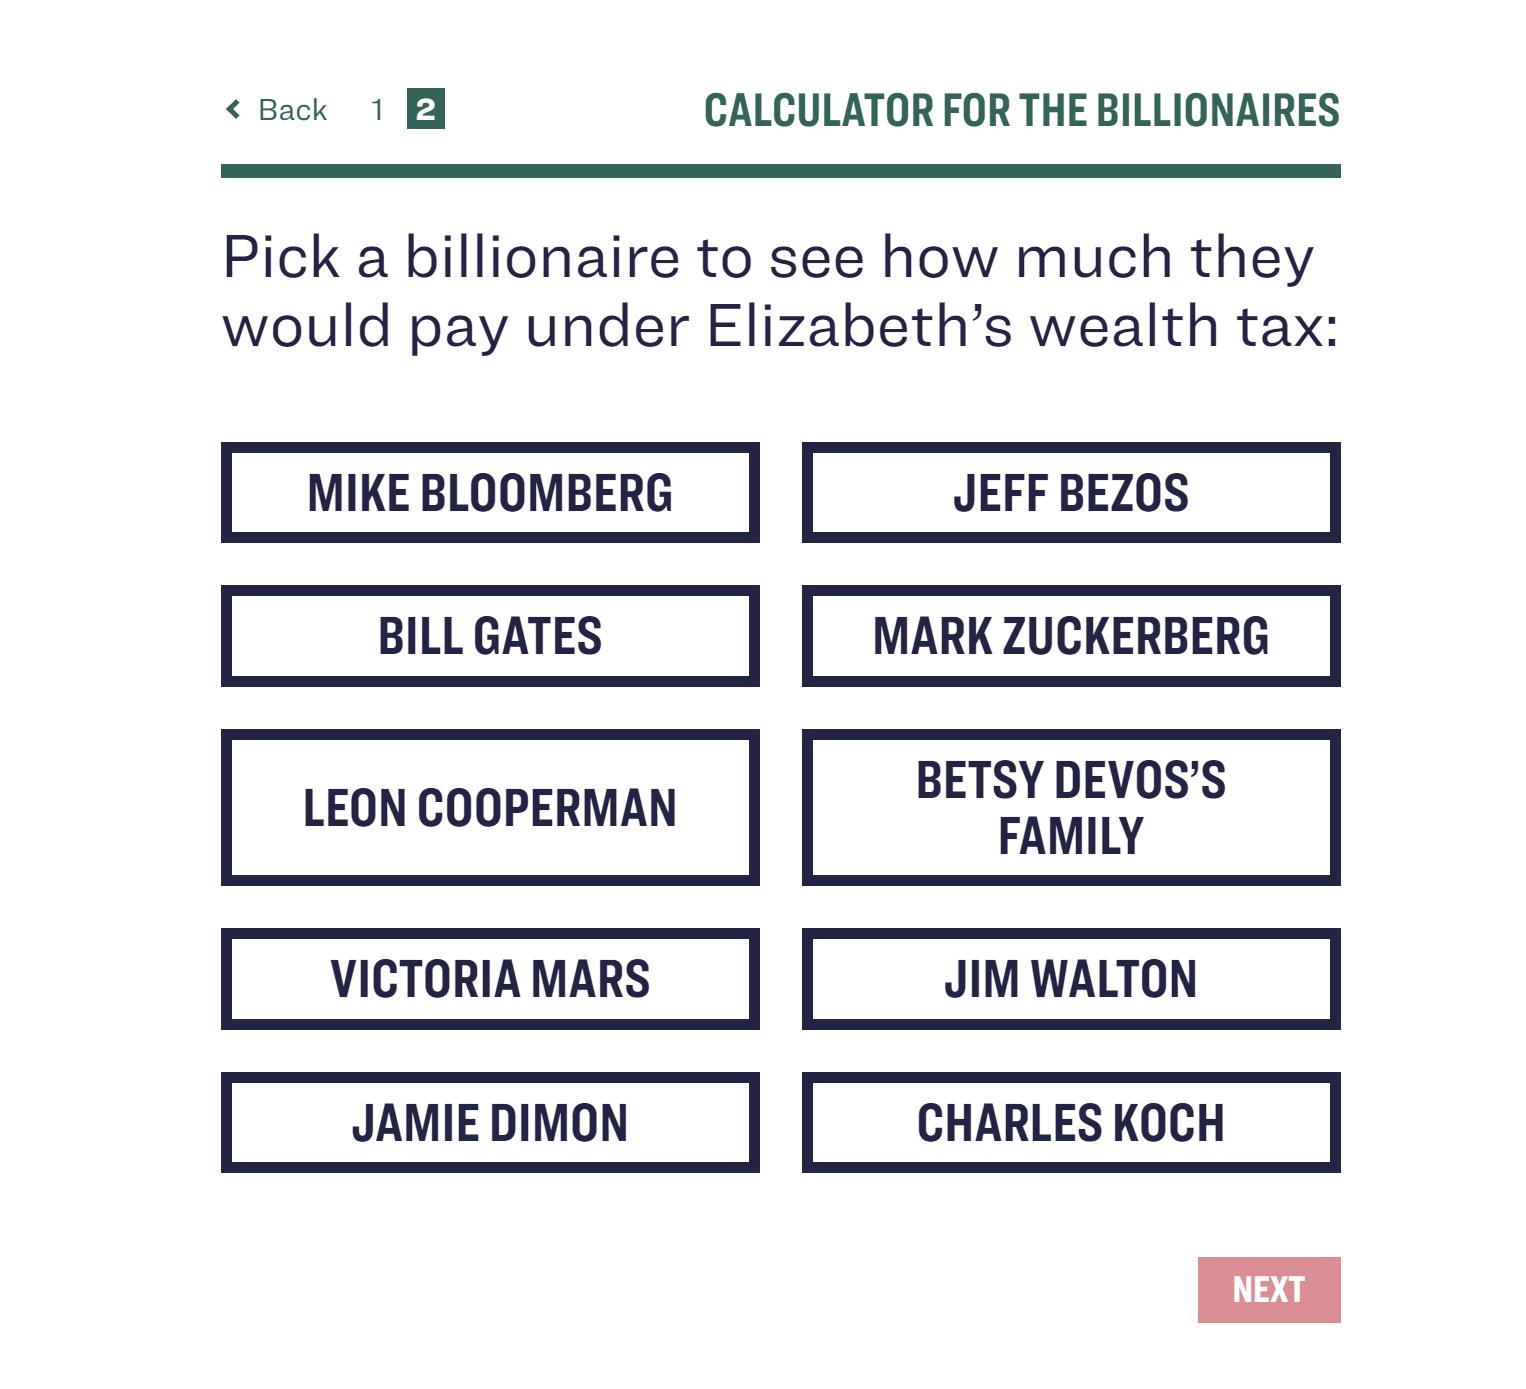
Task: Choose the Victoria Mars option
Action: [490, 979]
